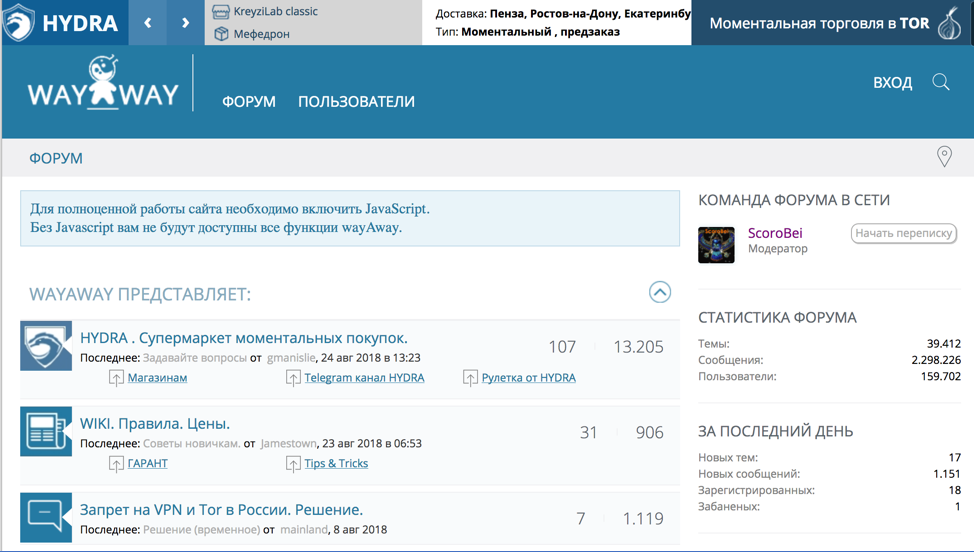Screen dimensions: 974x552
Task: Open Tips & Tricks subforum link
Action: pos(336,463)
